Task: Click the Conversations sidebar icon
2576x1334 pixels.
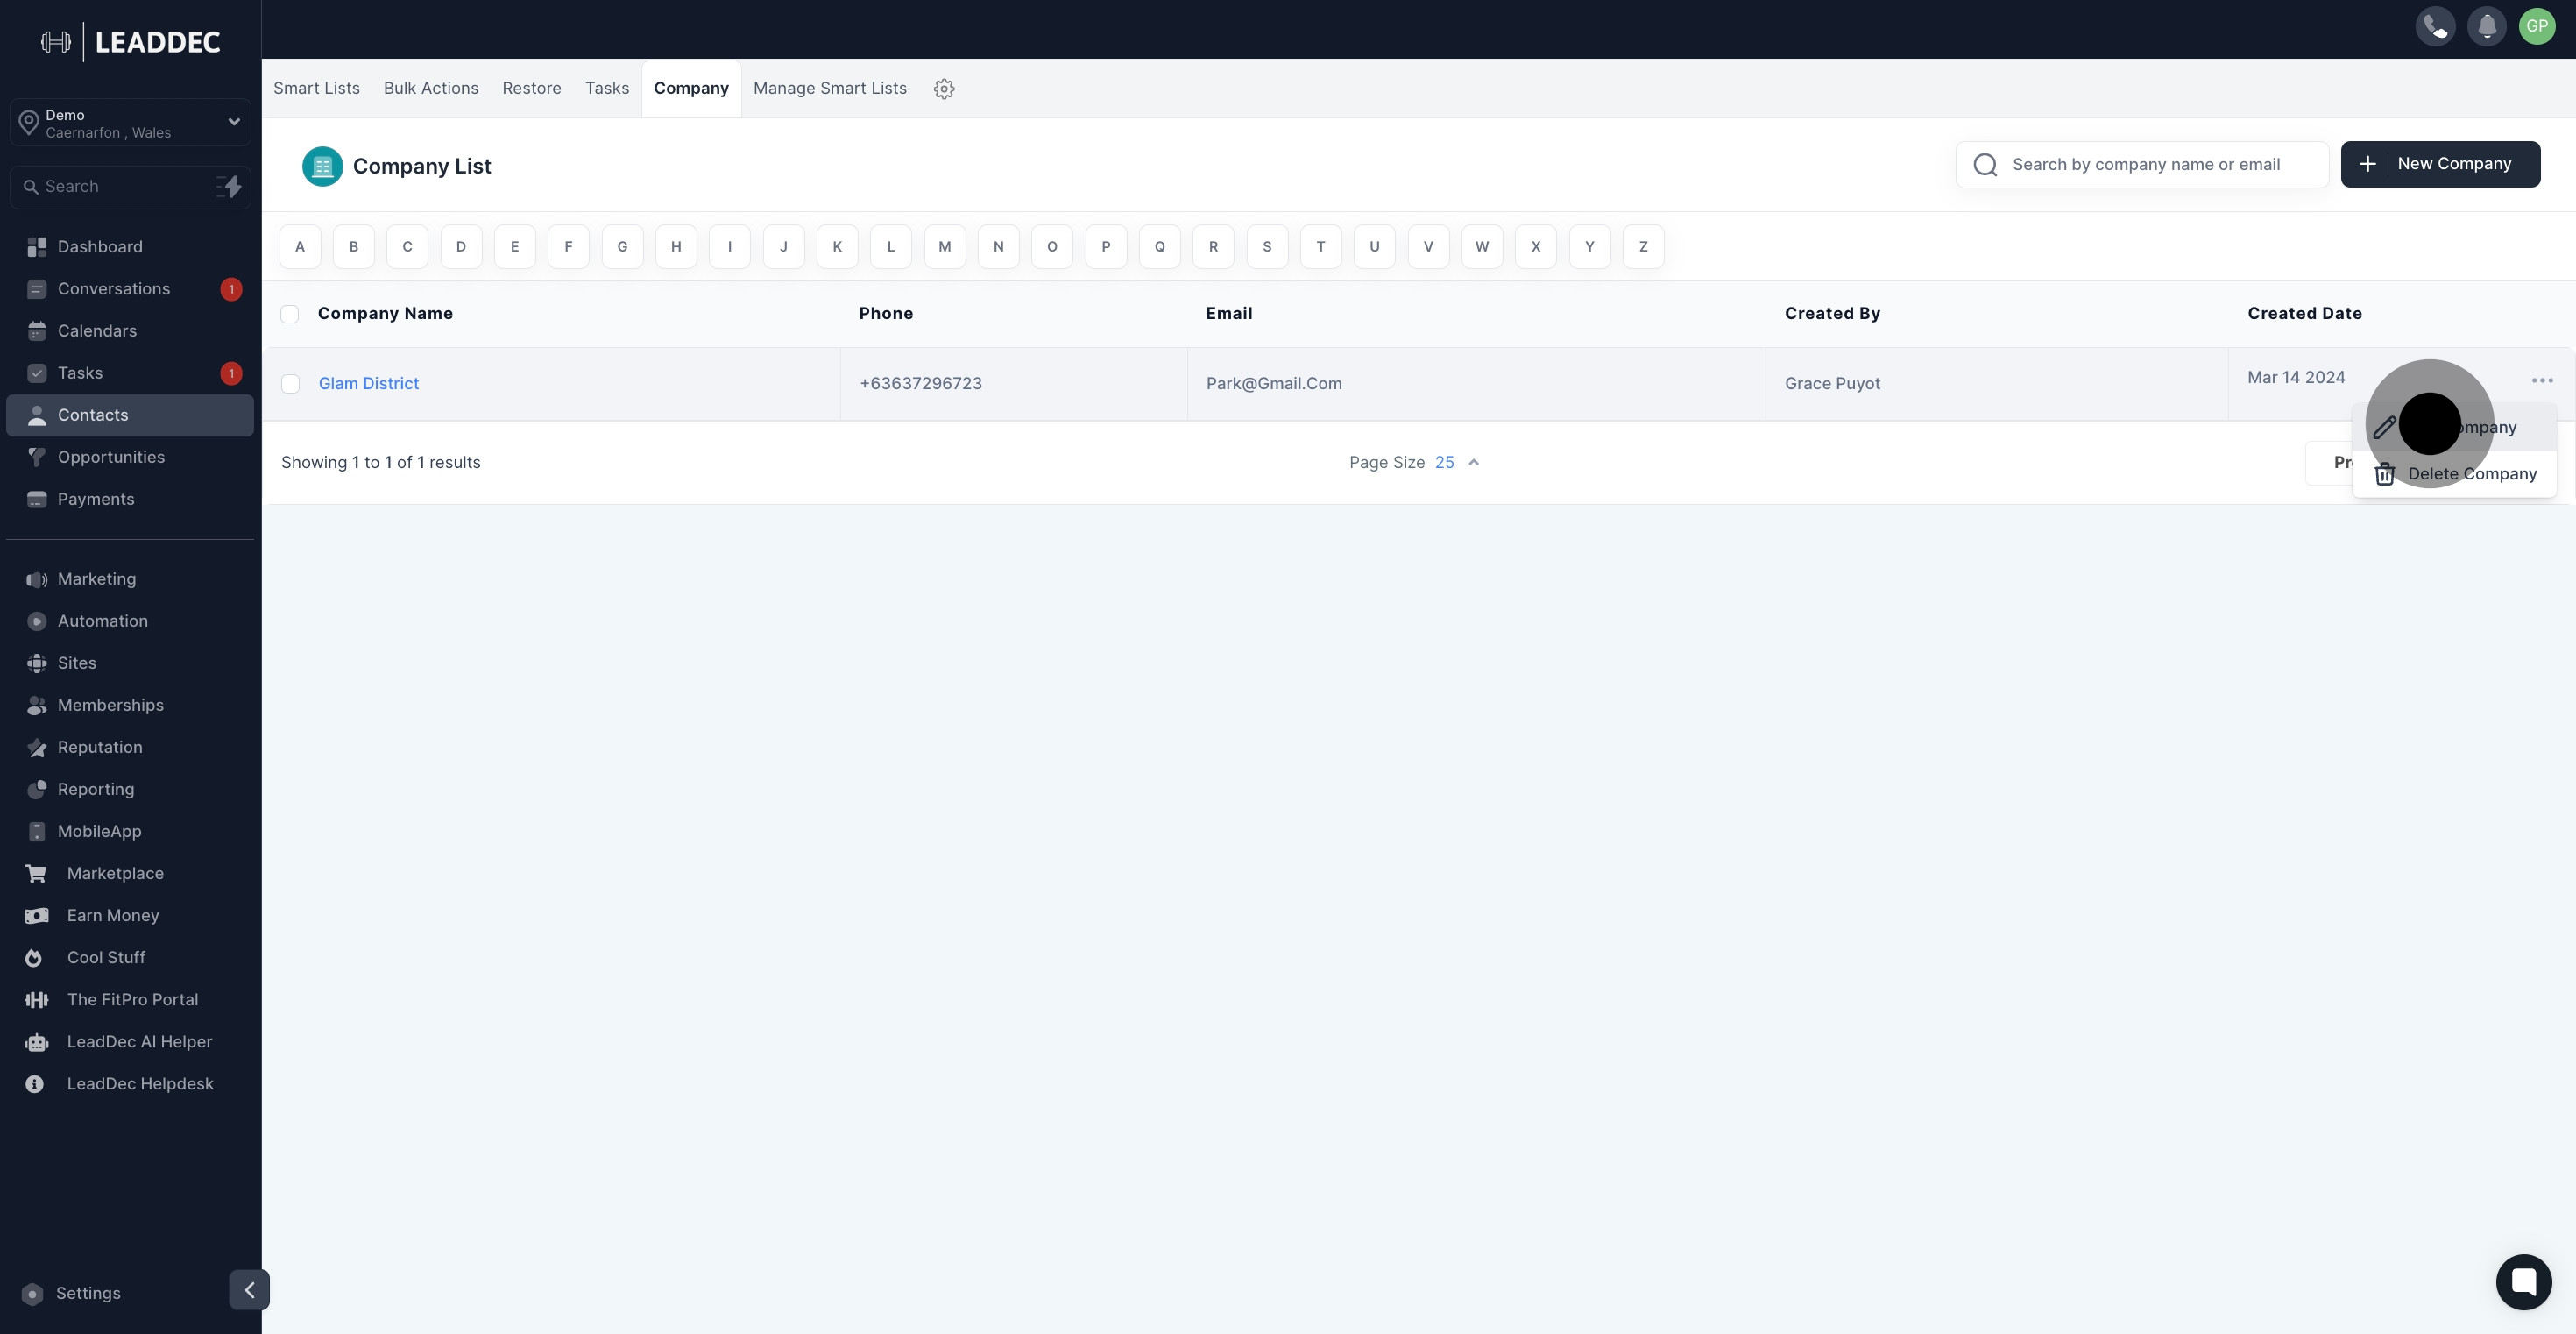Action: click(x=37, y=289)
